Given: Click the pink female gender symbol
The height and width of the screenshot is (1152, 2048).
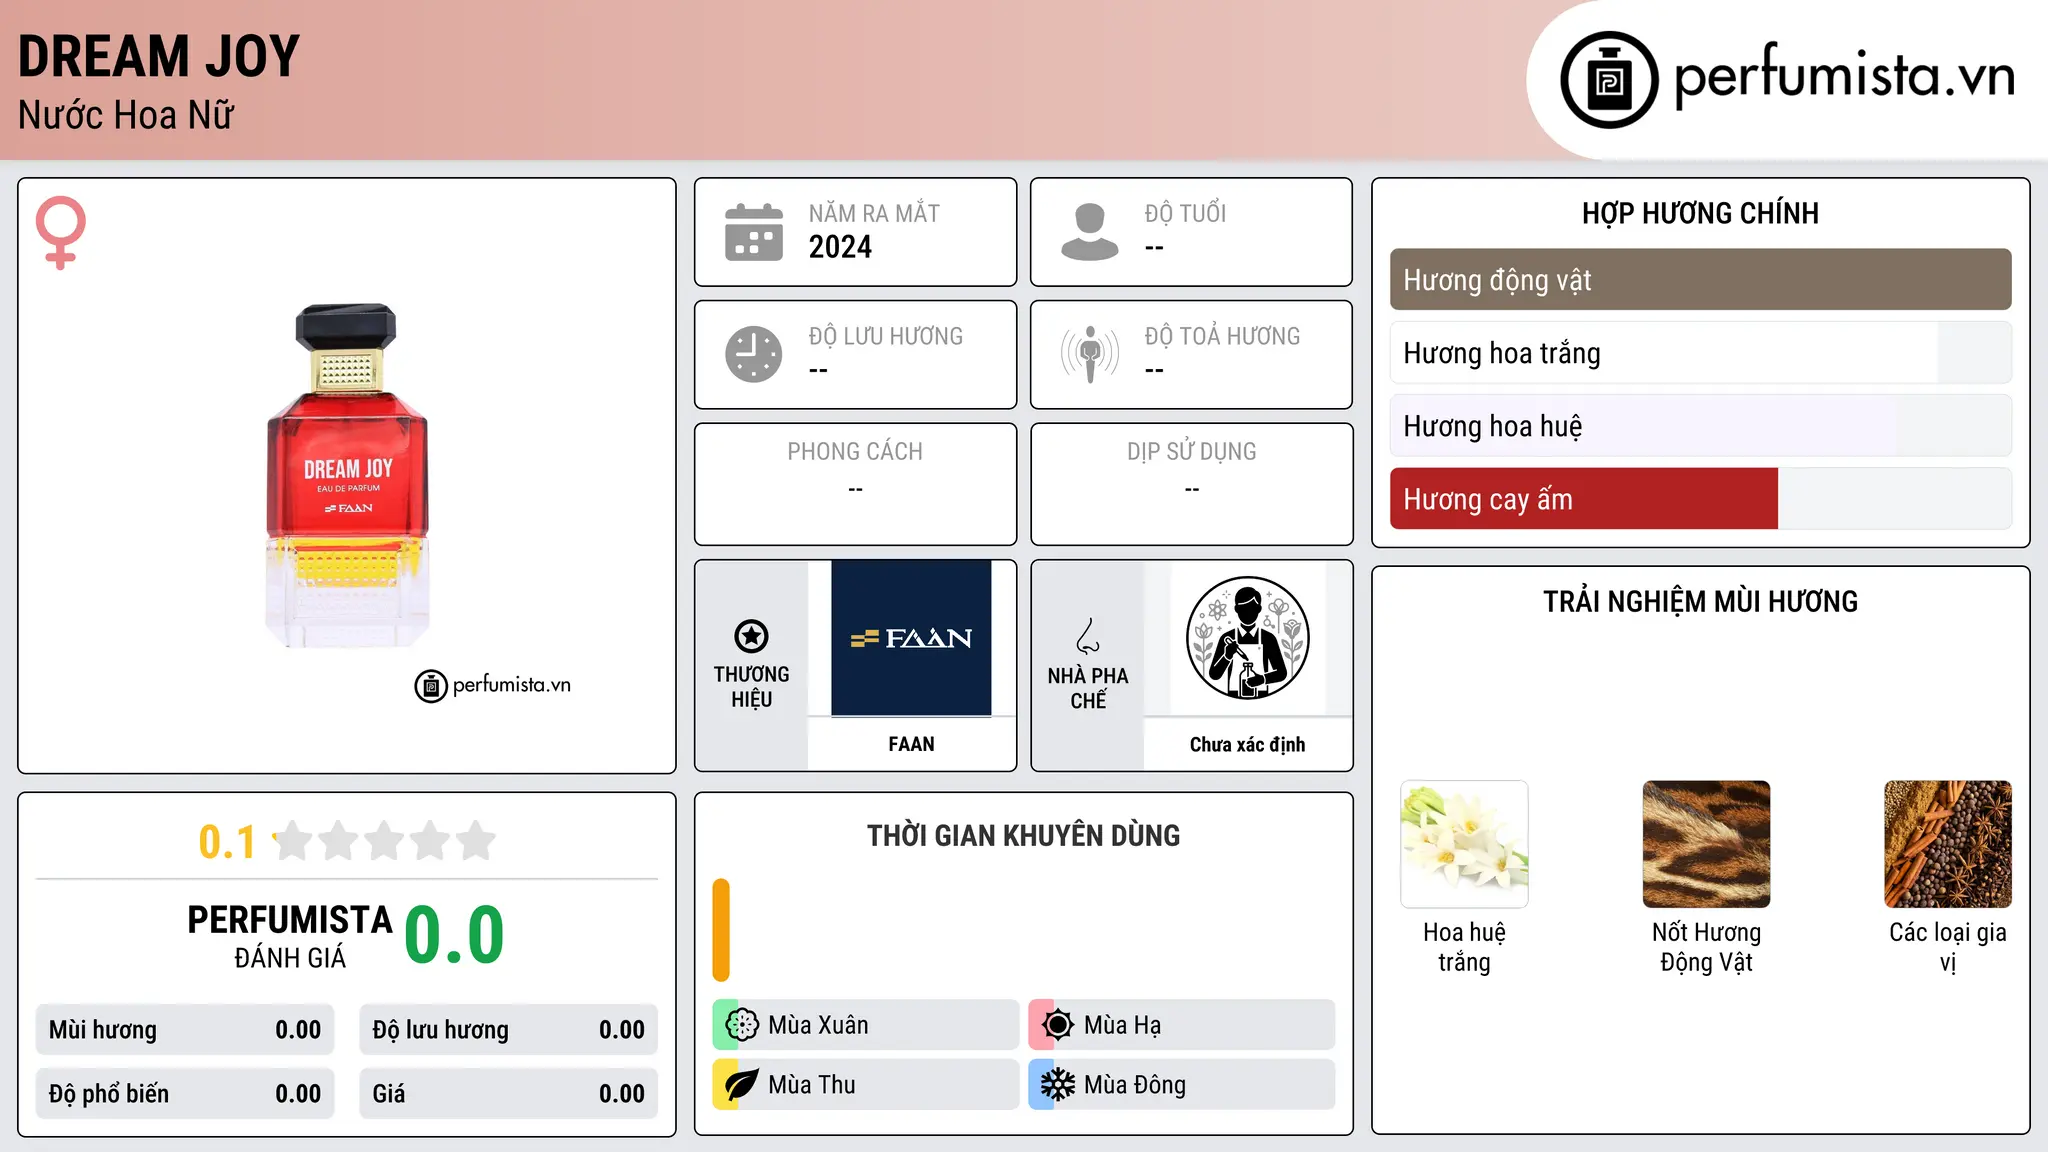Looking at the screenshot, I should click(x=61, y=232).
